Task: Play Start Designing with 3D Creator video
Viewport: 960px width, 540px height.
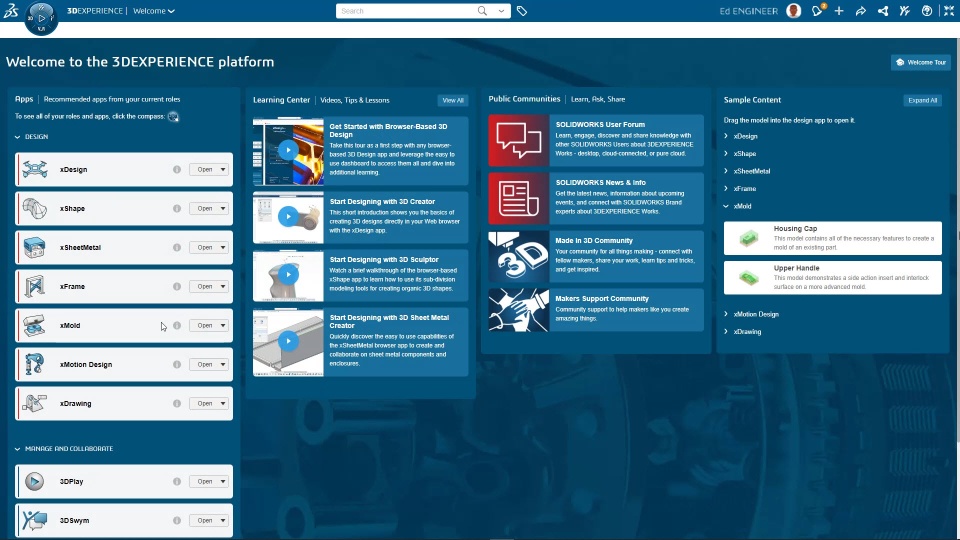Action: click(x=288, y=217)
